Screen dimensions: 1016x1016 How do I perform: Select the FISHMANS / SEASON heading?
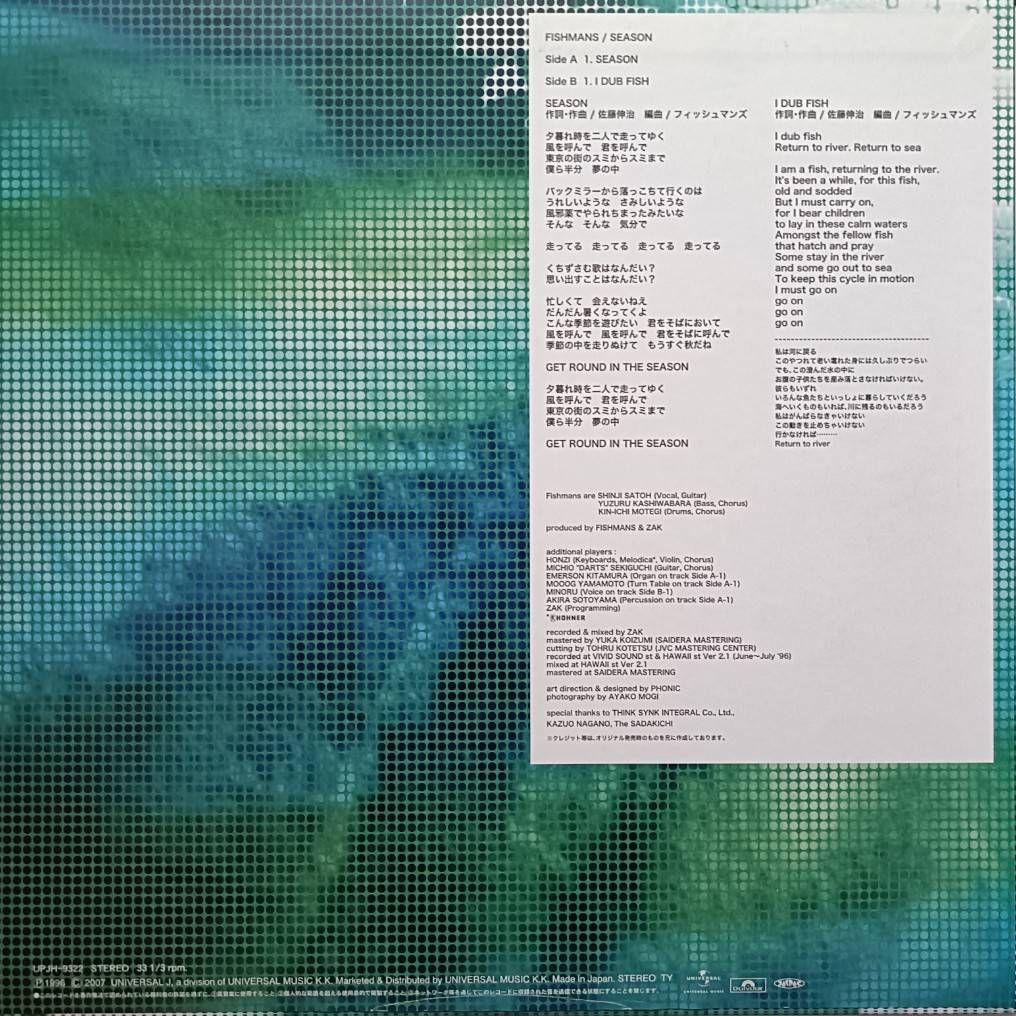tap(598, 38)
